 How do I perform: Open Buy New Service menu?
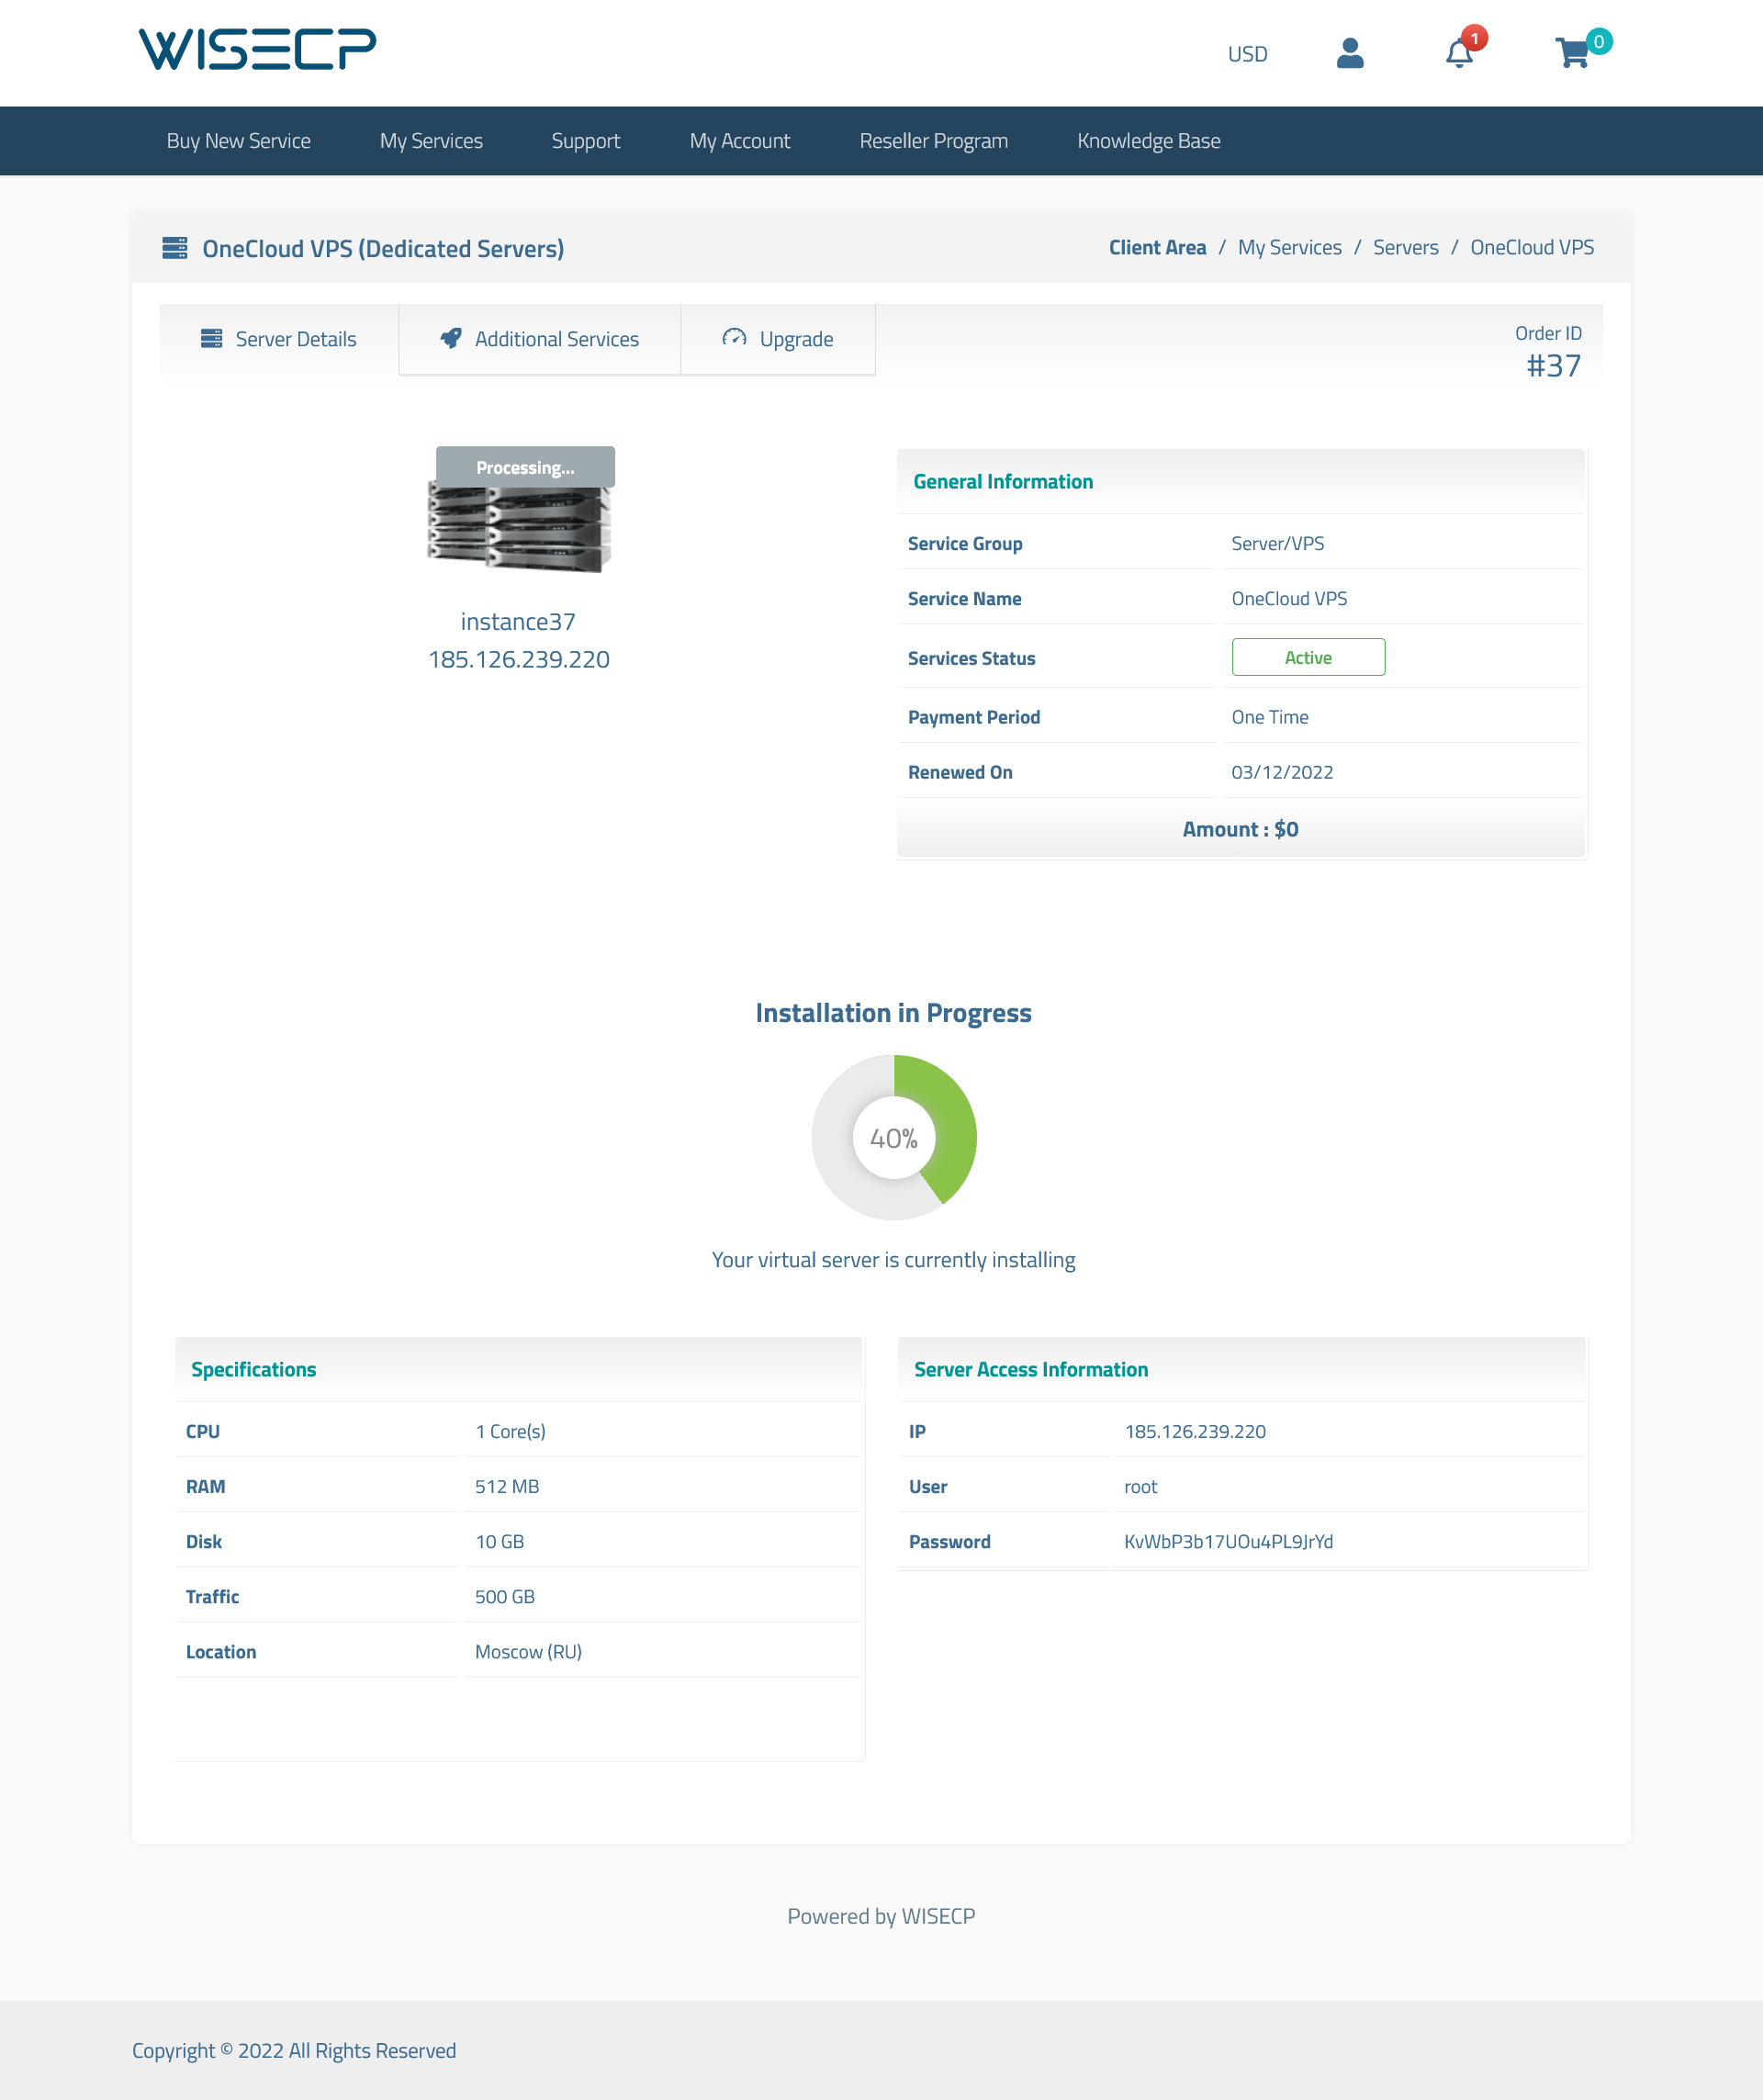[238, 141]
